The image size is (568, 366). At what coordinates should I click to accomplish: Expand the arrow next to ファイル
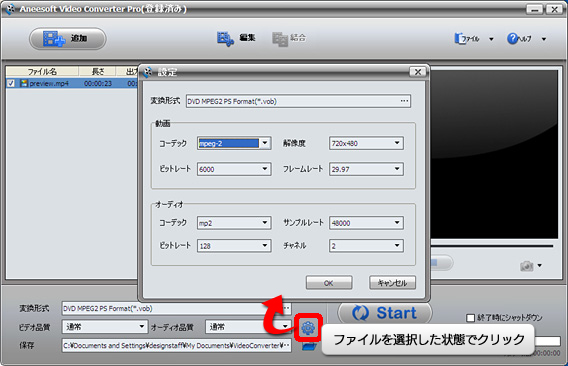491,39
